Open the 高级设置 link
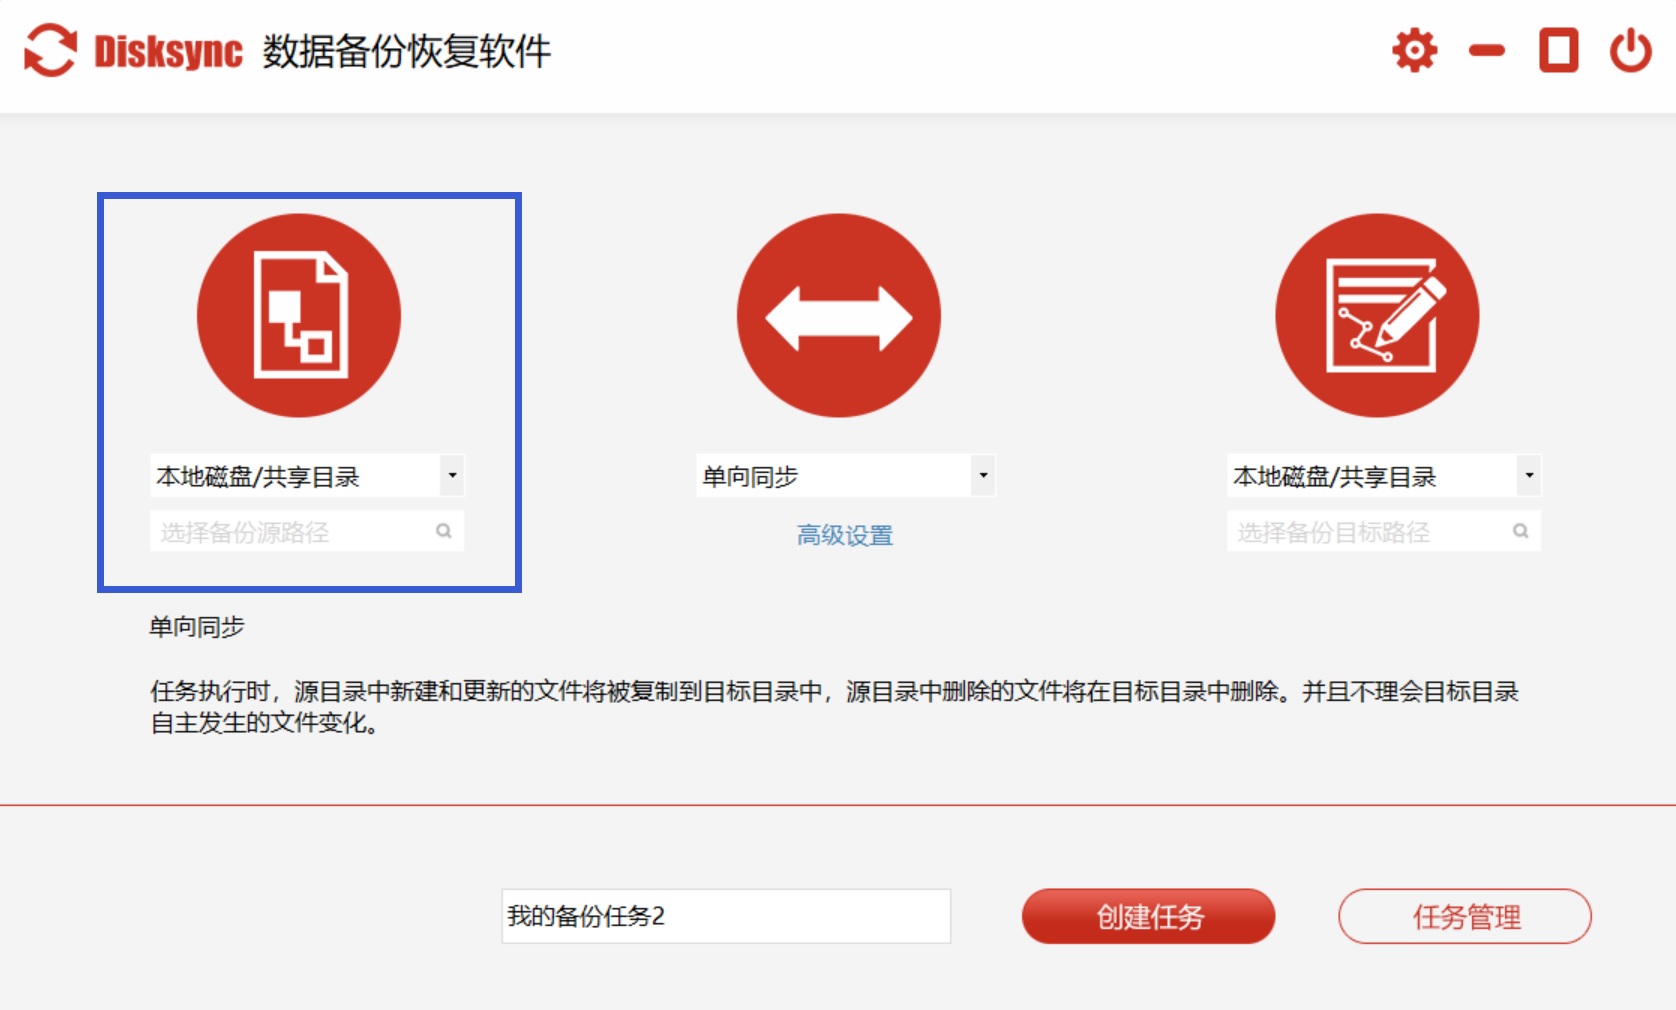Screen dimensions: 1676x1010 point(844,536)
